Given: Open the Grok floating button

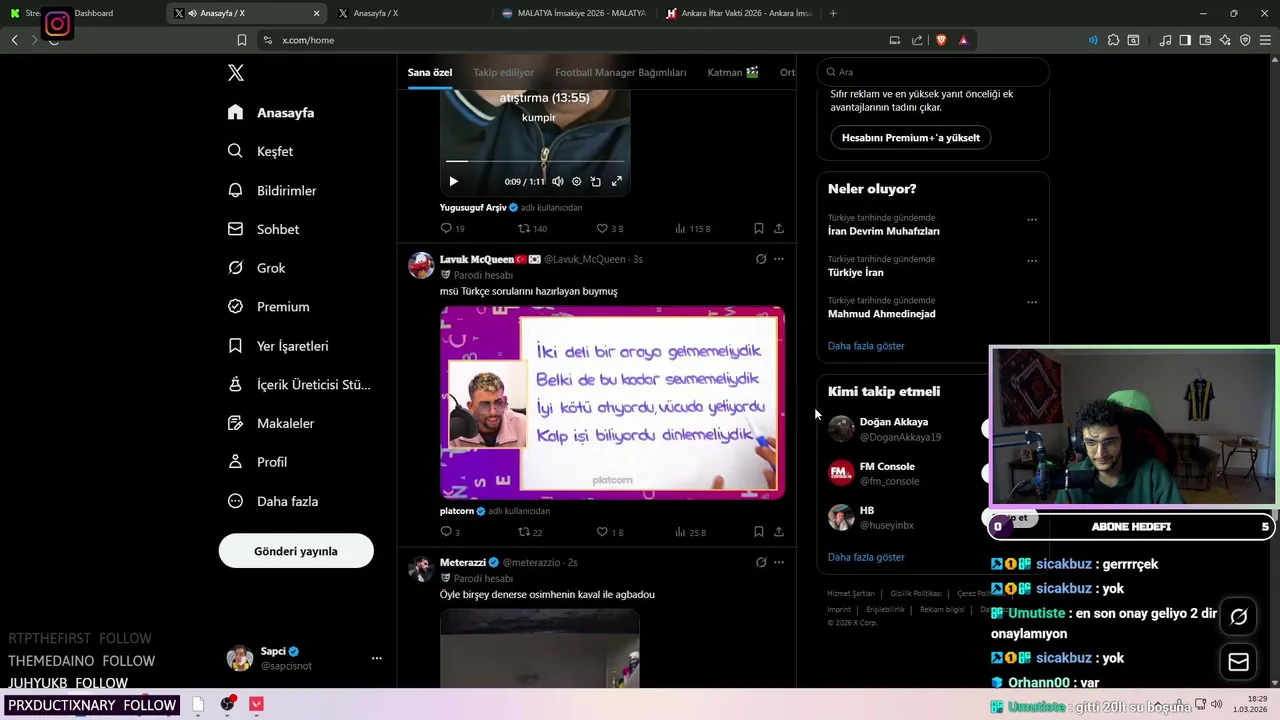Looking at the screenshot, I should tap(1239, 617).
